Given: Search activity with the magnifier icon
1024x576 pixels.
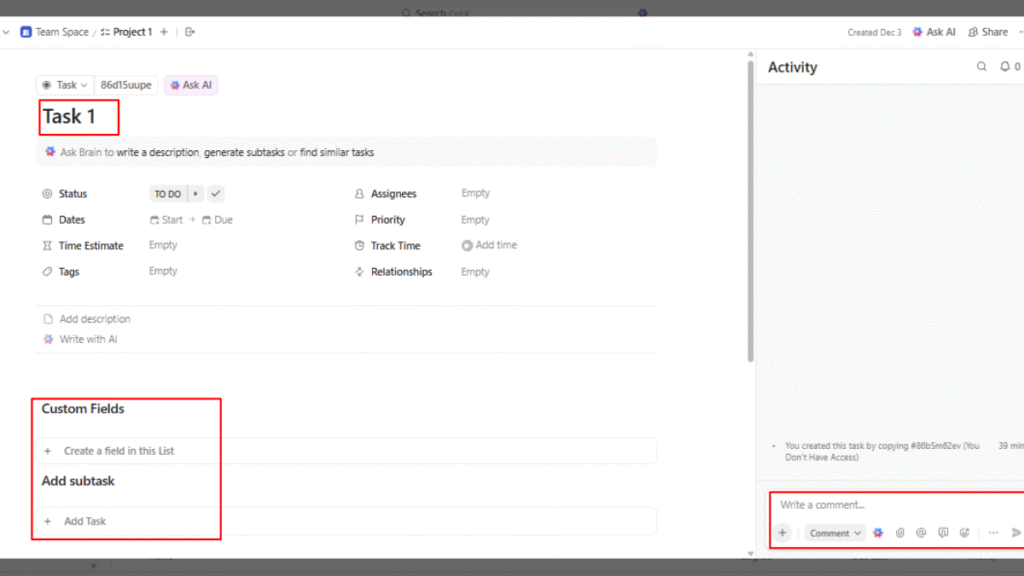Looking at the screenshot, I should point(981,67).
